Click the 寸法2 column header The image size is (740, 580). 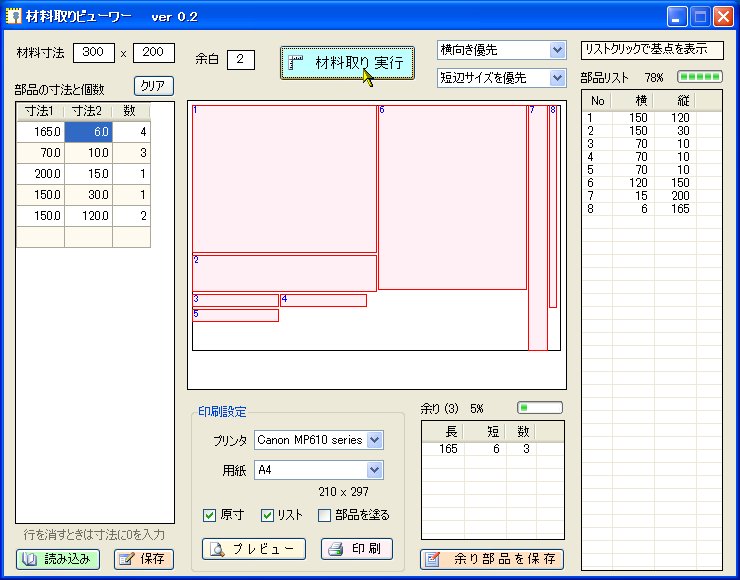point(88,111)
